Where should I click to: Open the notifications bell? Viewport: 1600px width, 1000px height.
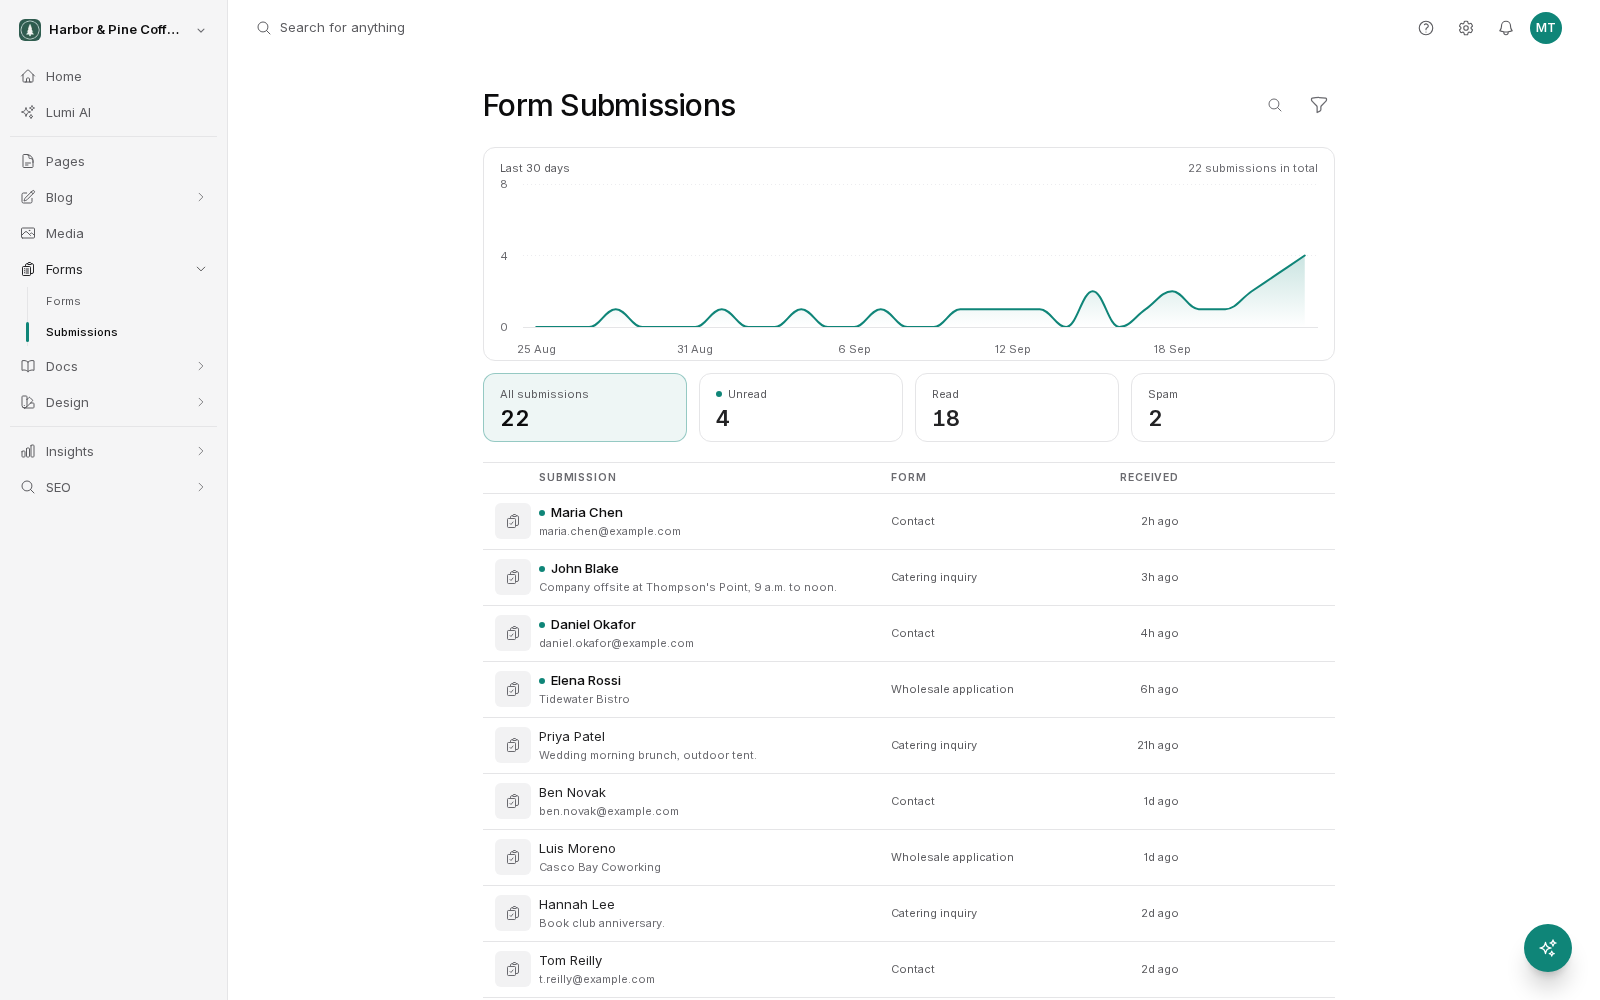(x=1506, y=28)
